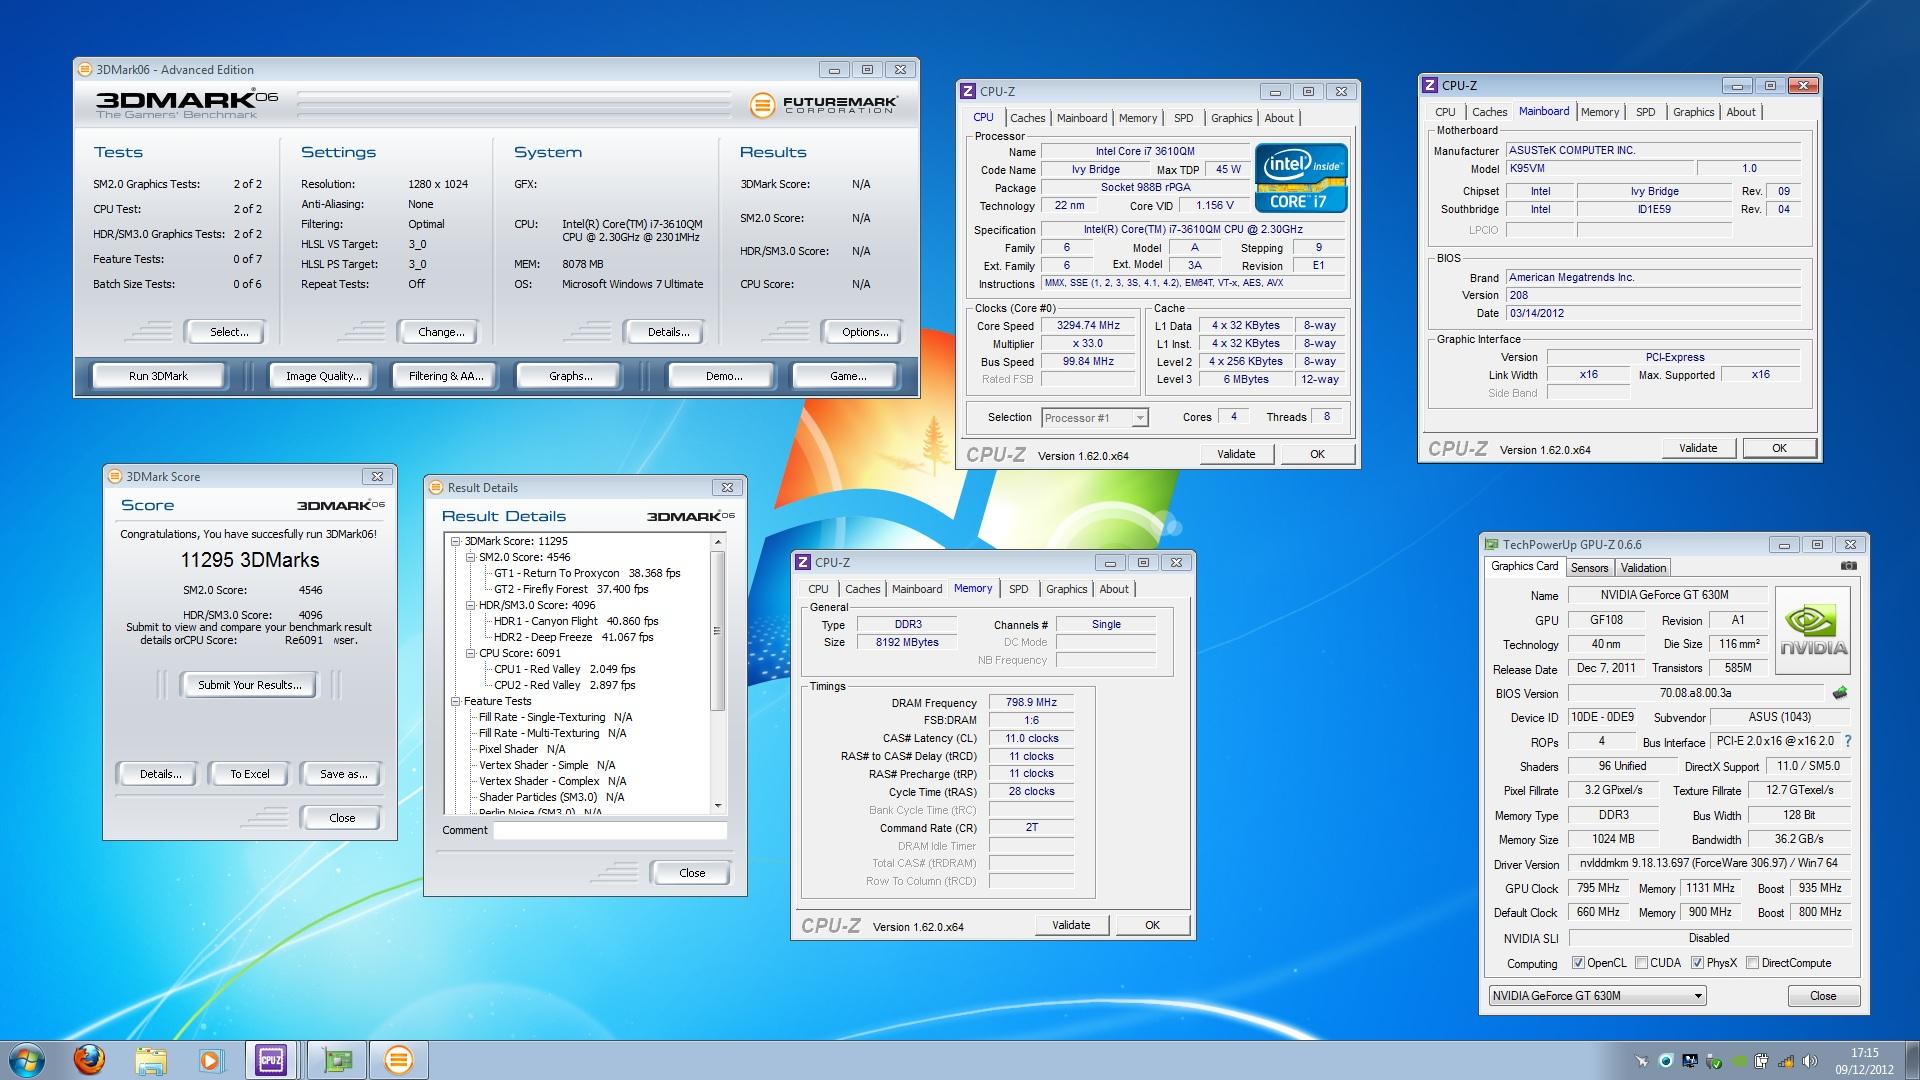The image size is (1920, 1080).
Task: Click the 3DMark06 title bar icon
Action: 85,69
